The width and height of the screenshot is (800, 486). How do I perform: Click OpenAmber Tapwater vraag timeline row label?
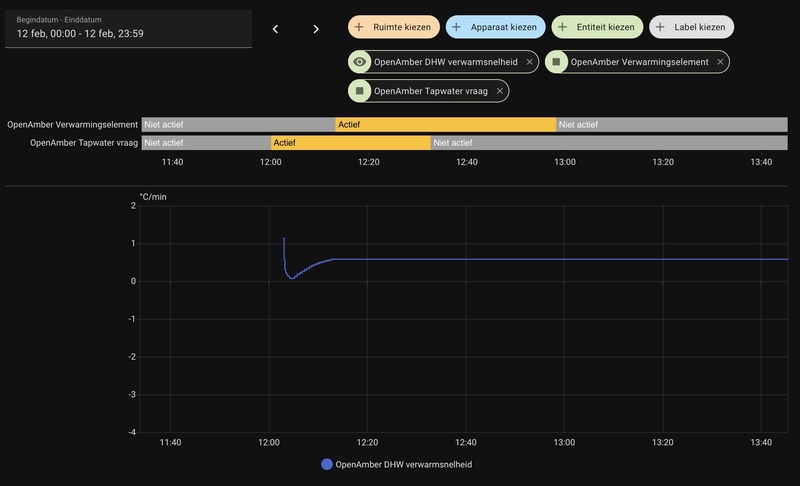point(84,143)
